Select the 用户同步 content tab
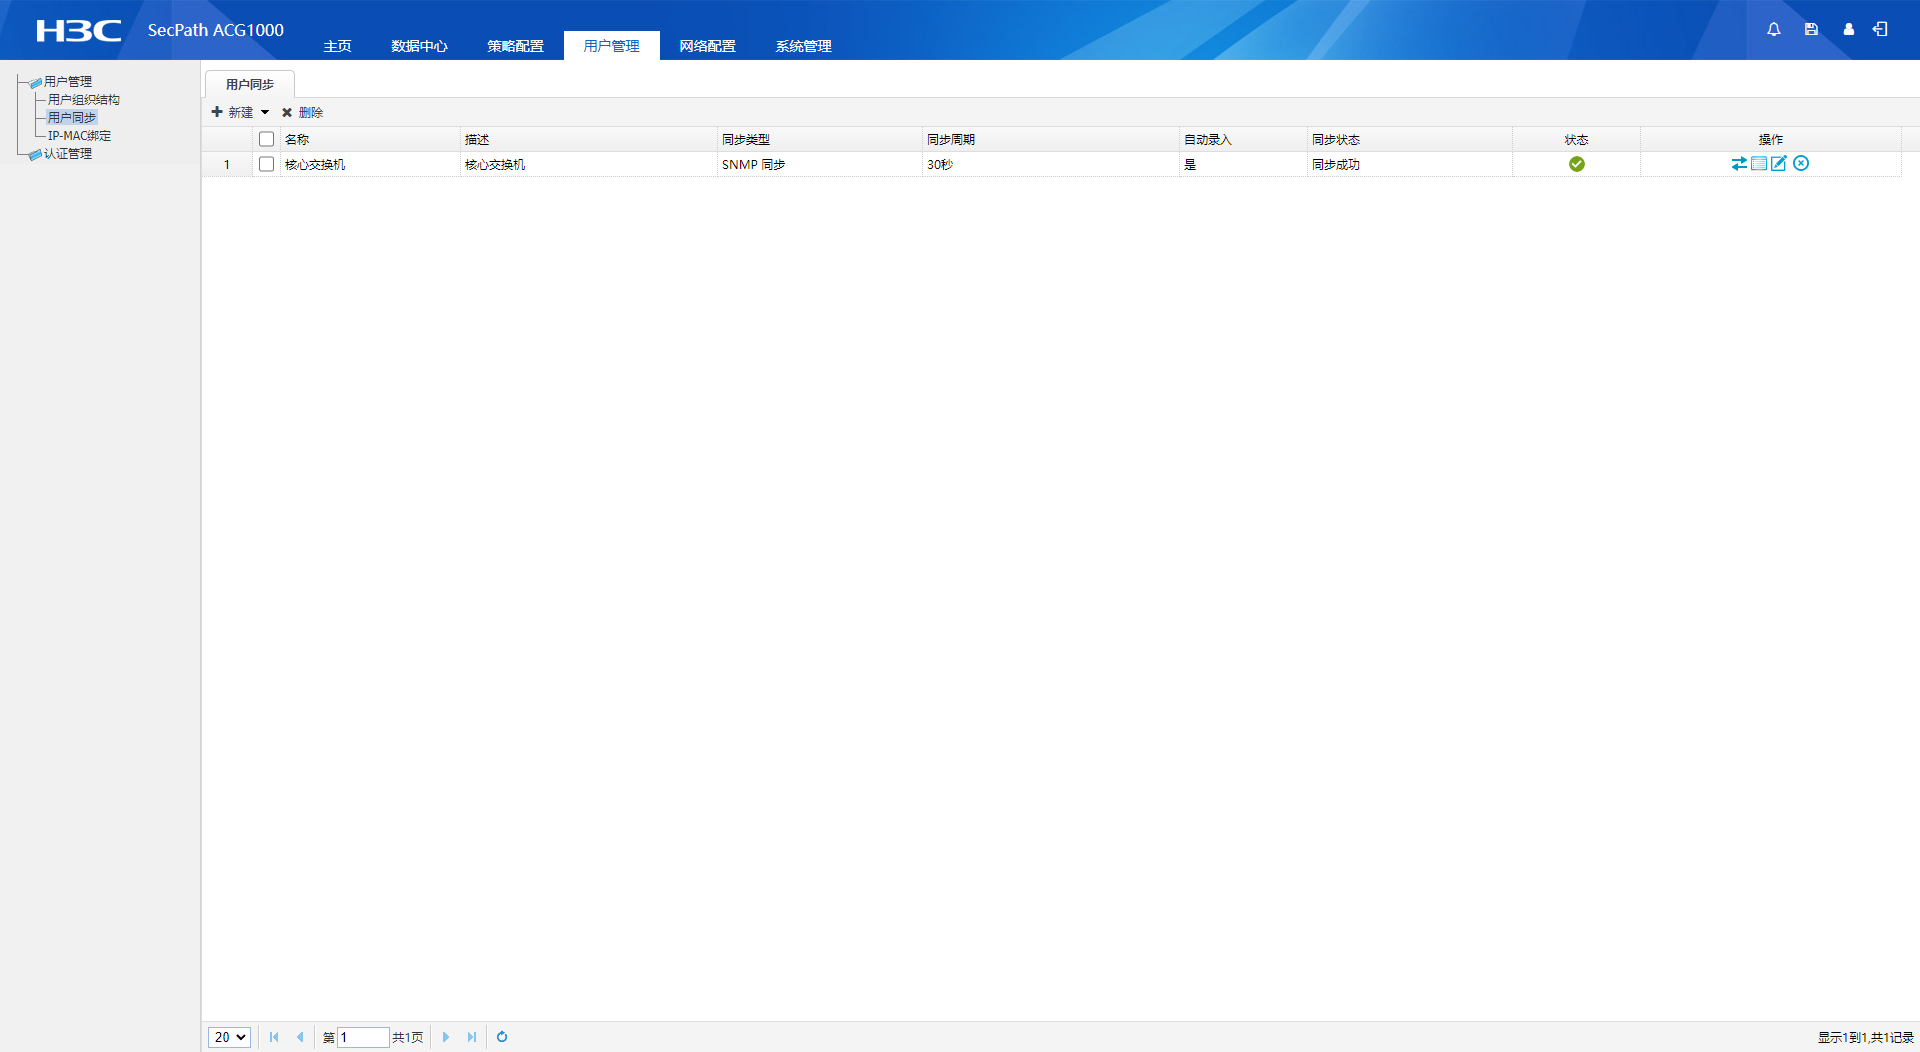This screenshot has height=1052, width=1920. tap(250, 84)
